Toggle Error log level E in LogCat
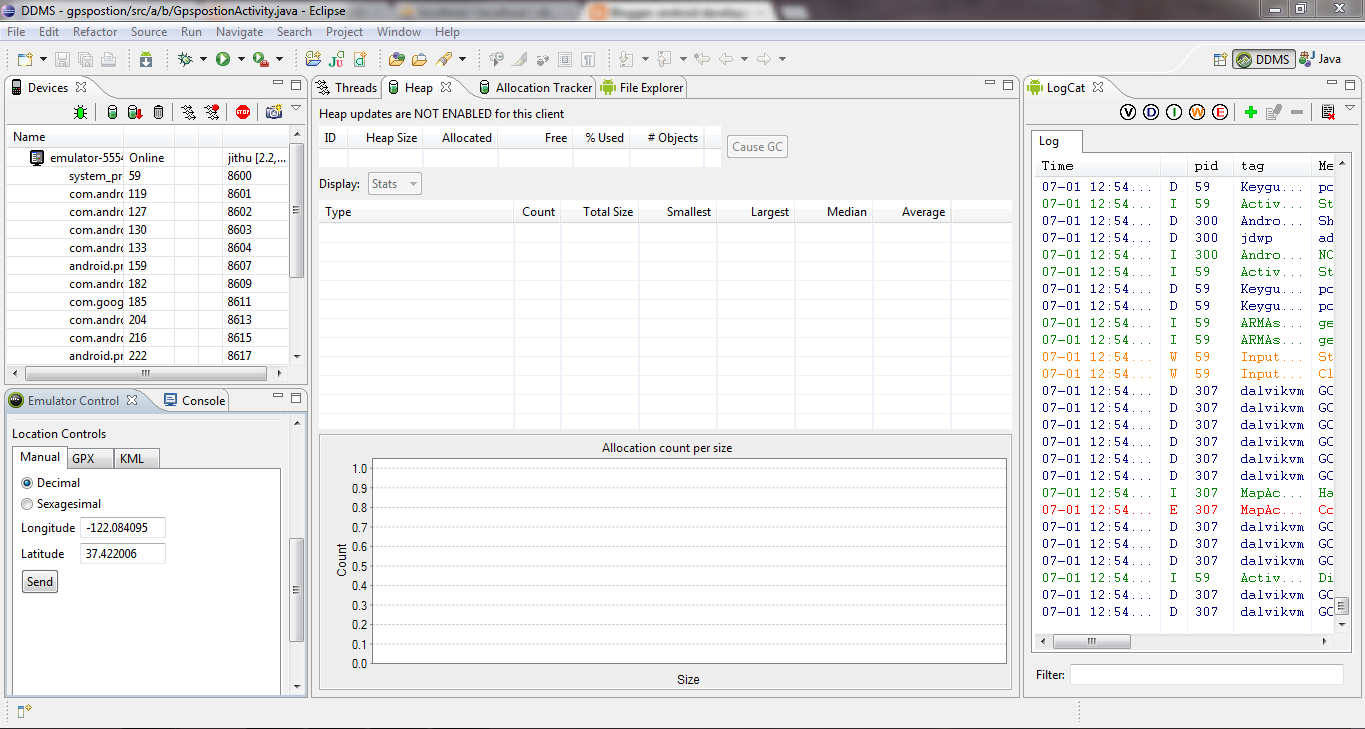Viewport: 1365px width, 729px height. click(1220, 112)
